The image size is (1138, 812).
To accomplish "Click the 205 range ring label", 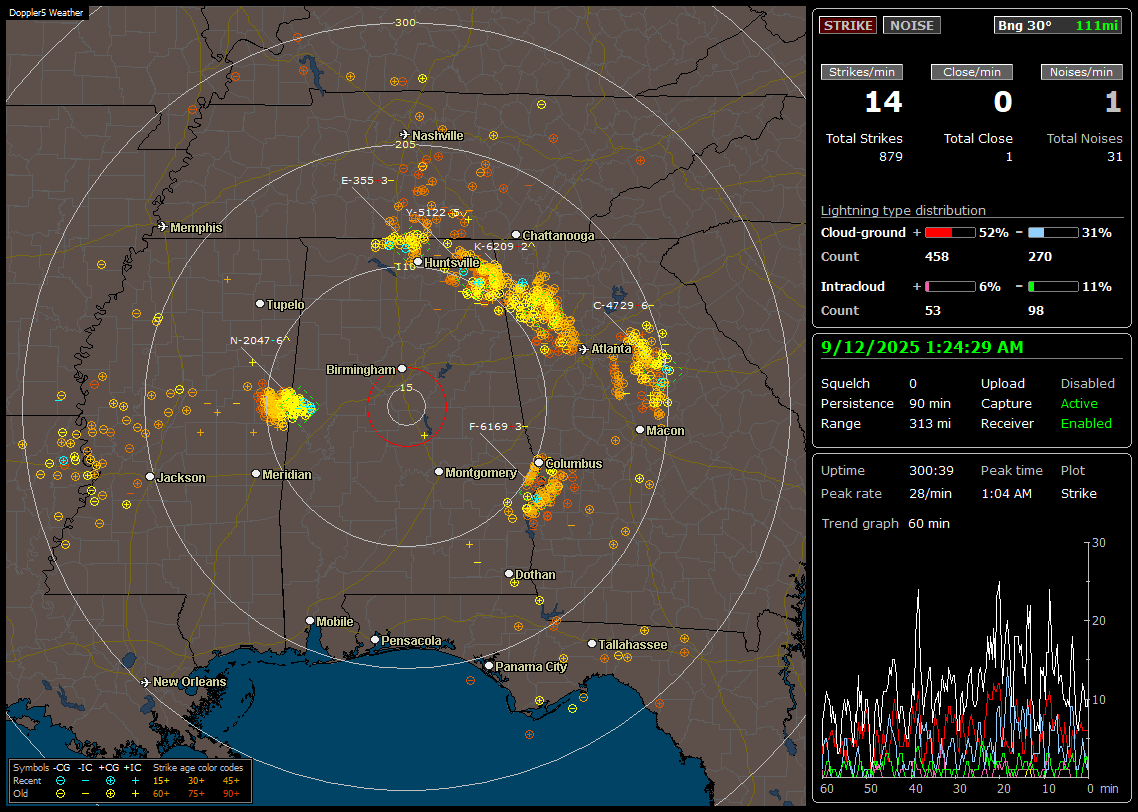I will 405,144.
